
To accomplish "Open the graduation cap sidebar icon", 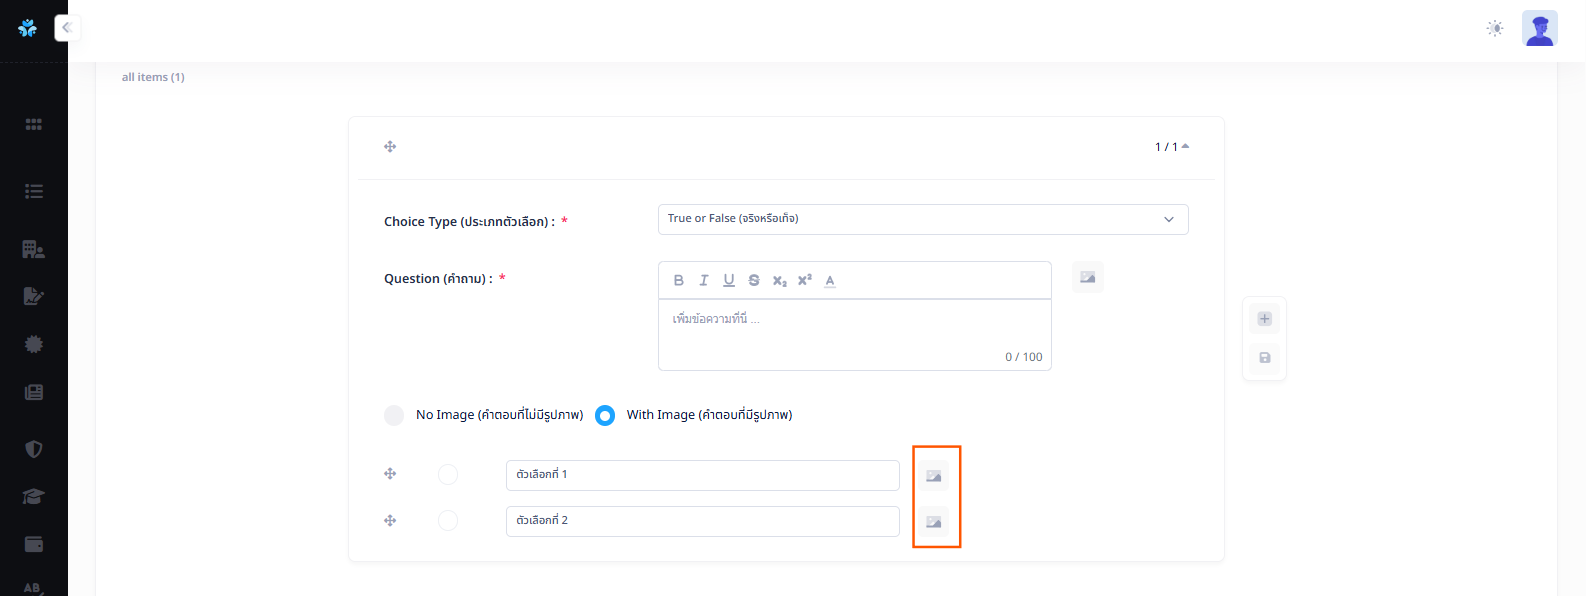I will point(34,497).
